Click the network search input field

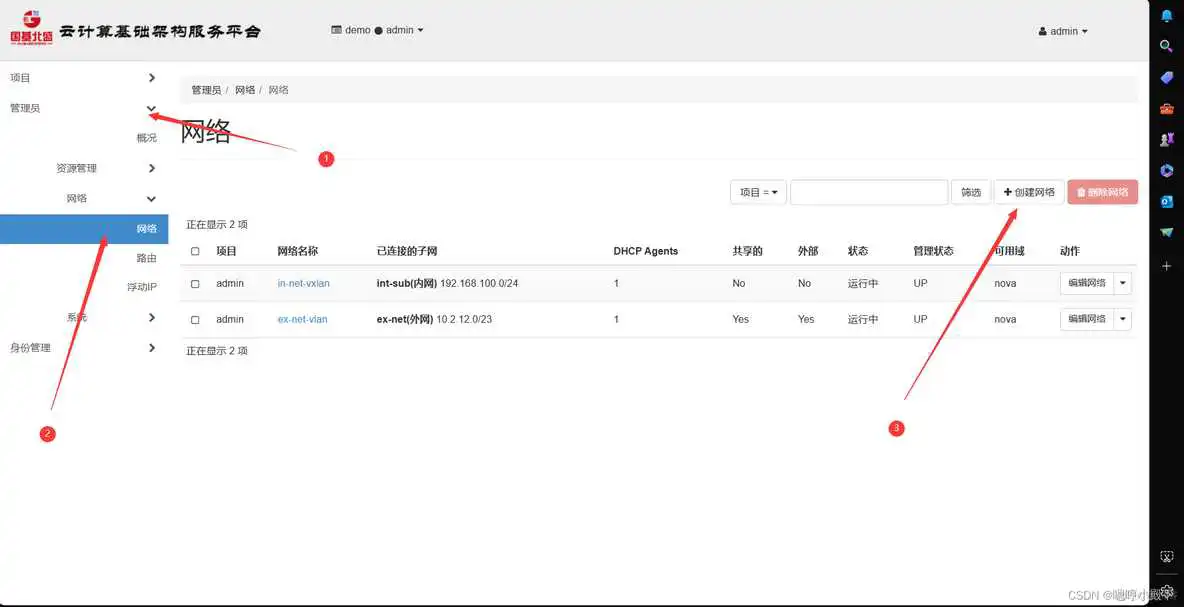point(868,191)
